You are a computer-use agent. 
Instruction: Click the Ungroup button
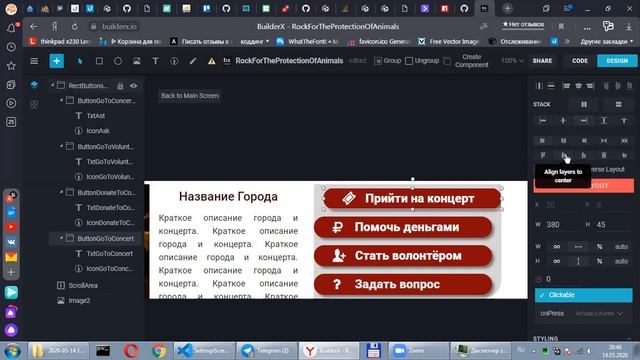pyautogui.click(x=422, y=61)
